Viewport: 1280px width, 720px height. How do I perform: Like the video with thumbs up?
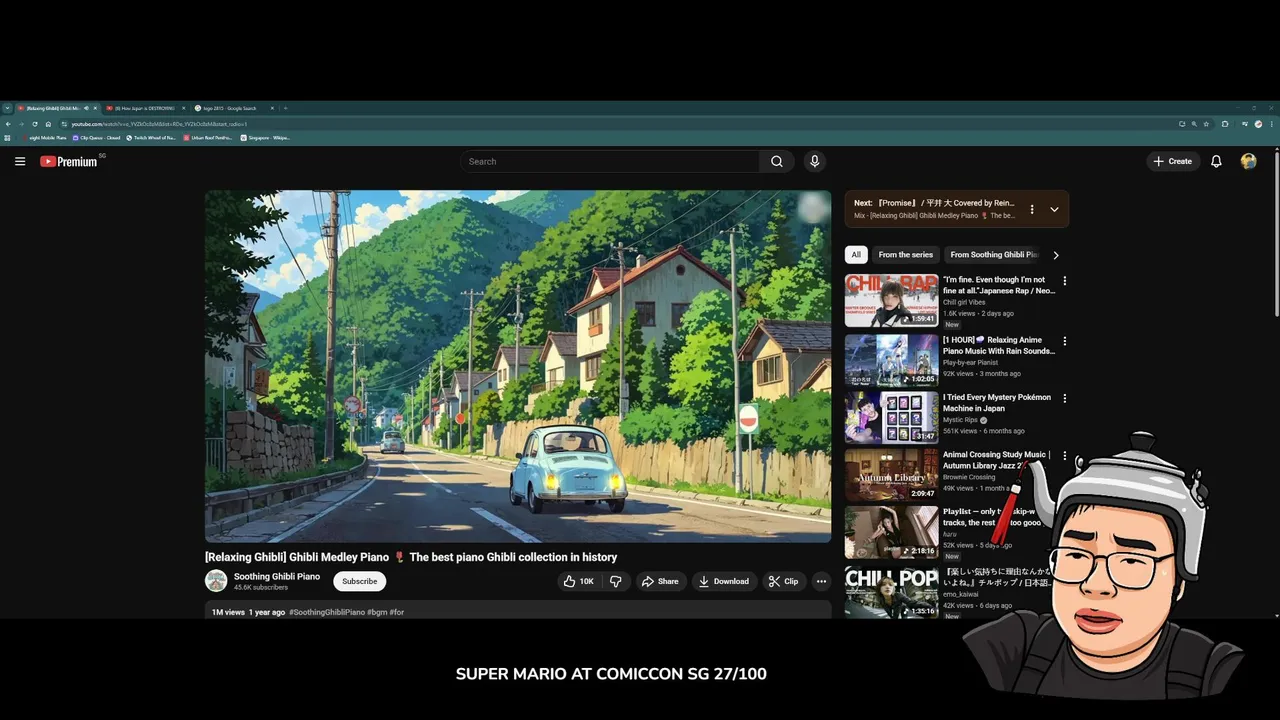579,581
